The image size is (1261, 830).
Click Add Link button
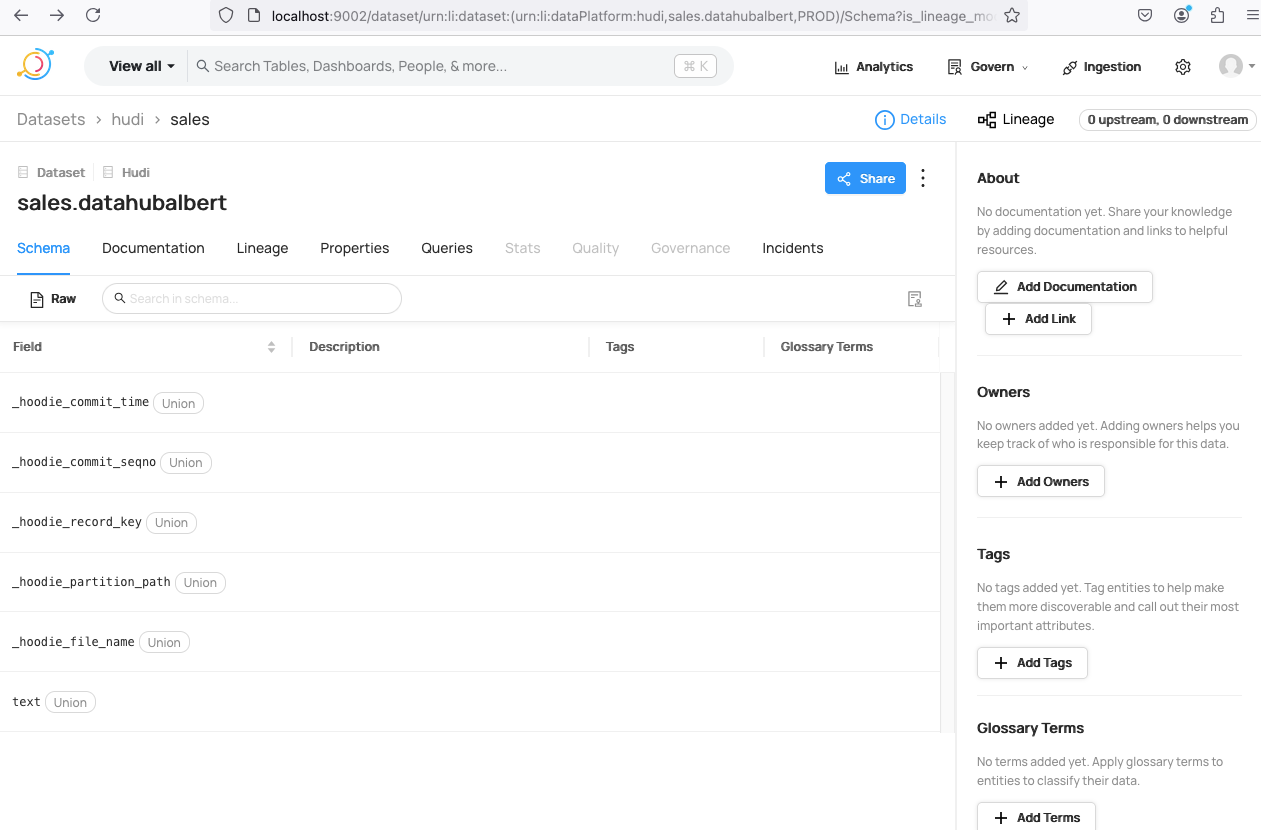(x=1038, y=319)
